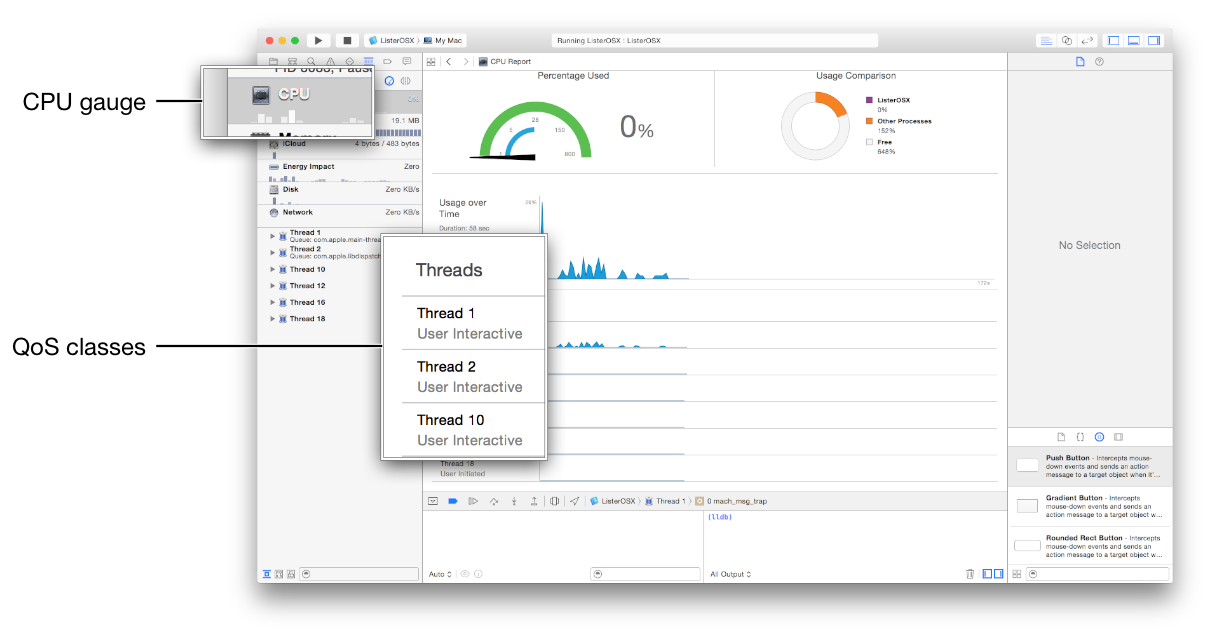Click the trash icon to clear console output
This screenshot has height=642, width=1215.
(x=969, y=573)
